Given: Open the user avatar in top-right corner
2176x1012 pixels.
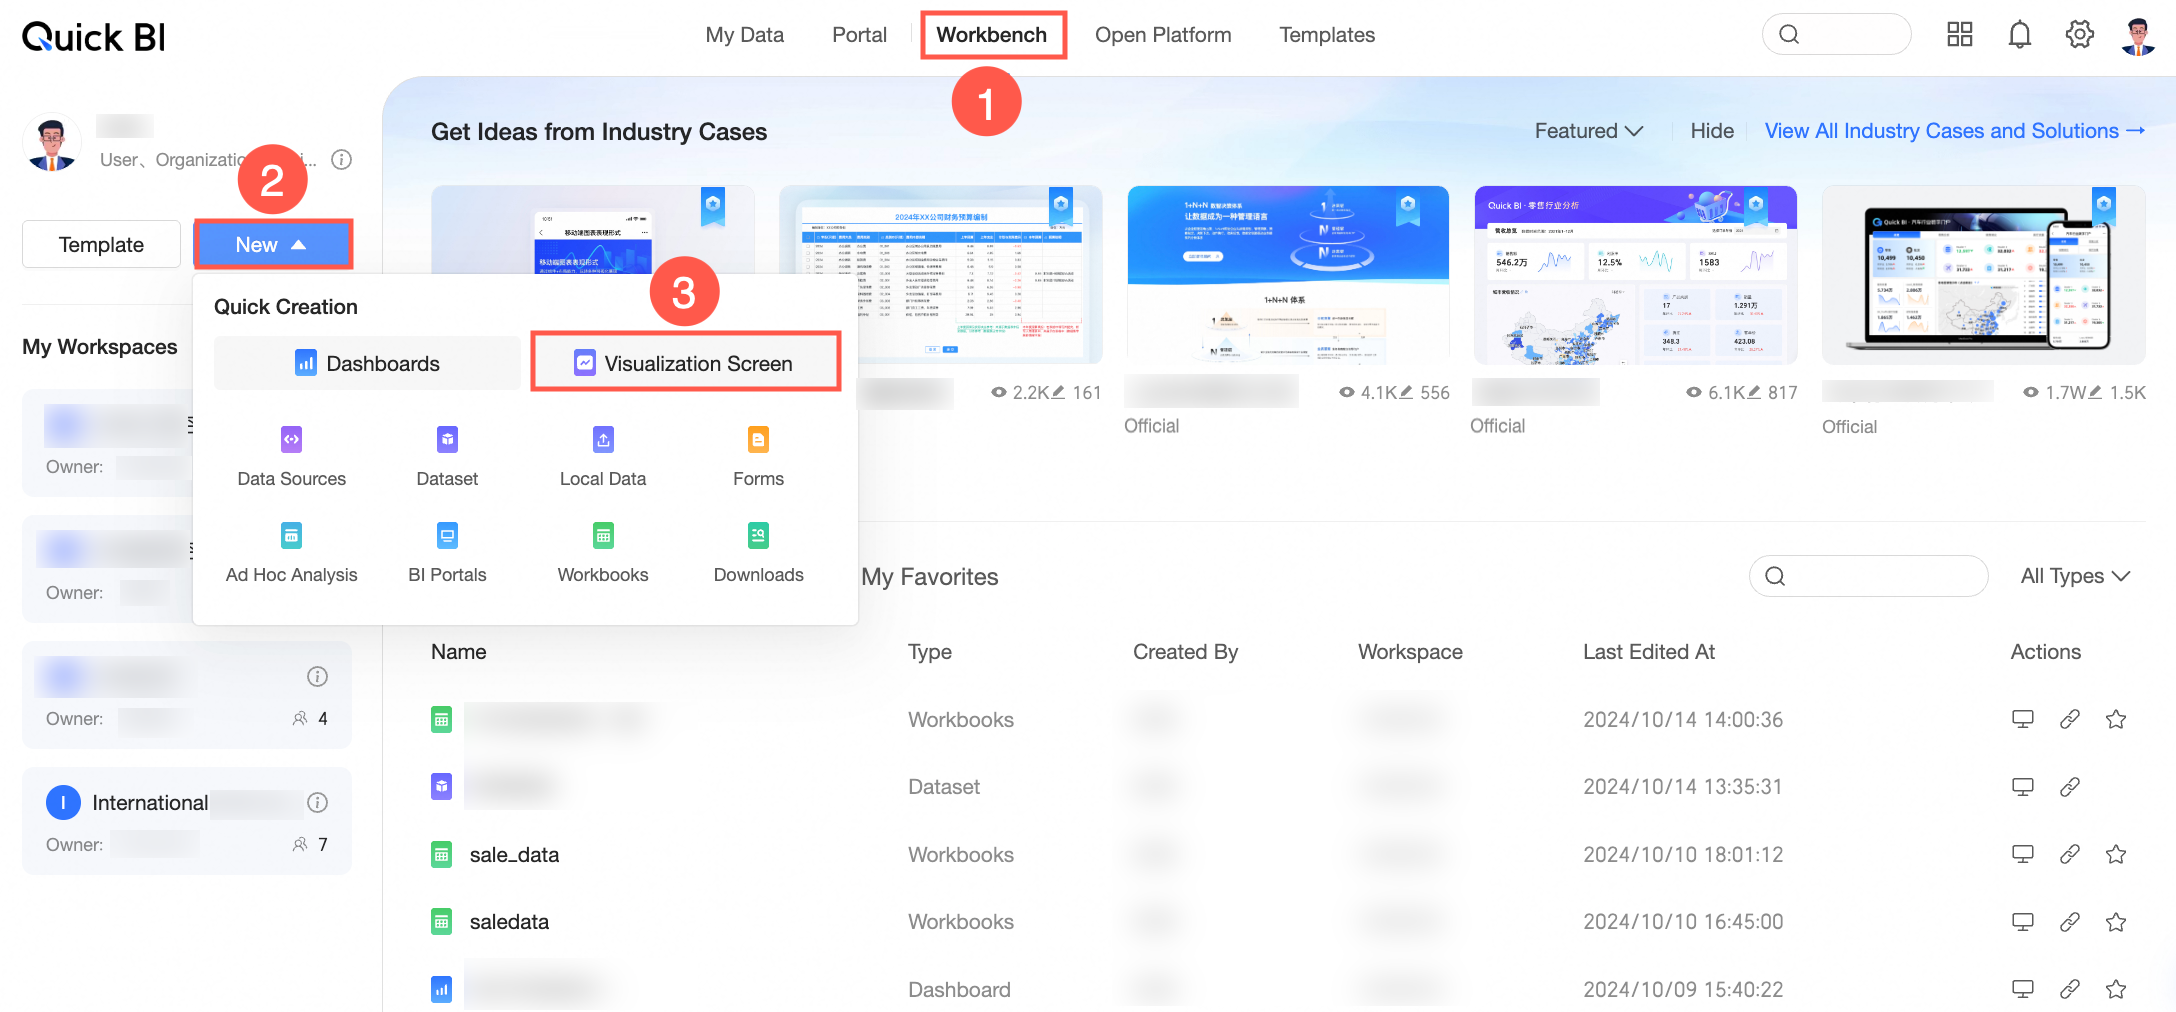Looking at the screenshot, I should click(x=2138, y=36).
